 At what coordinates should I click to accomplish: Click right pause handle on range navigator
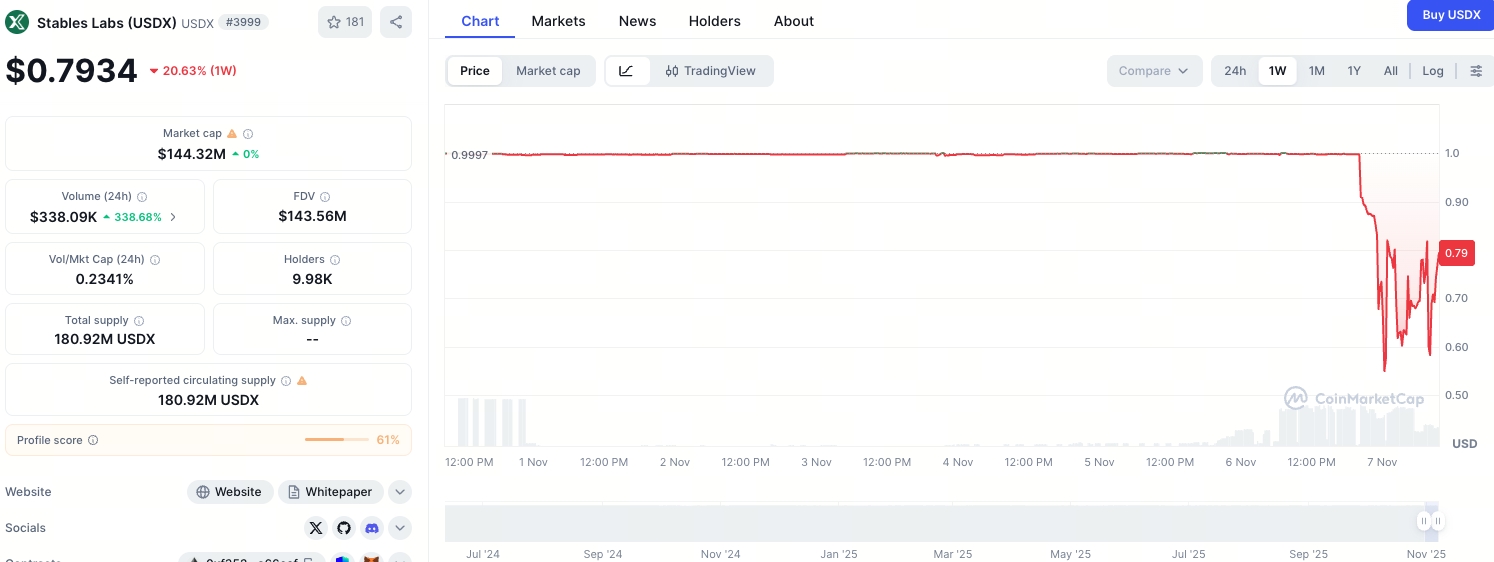[1437, 521]
